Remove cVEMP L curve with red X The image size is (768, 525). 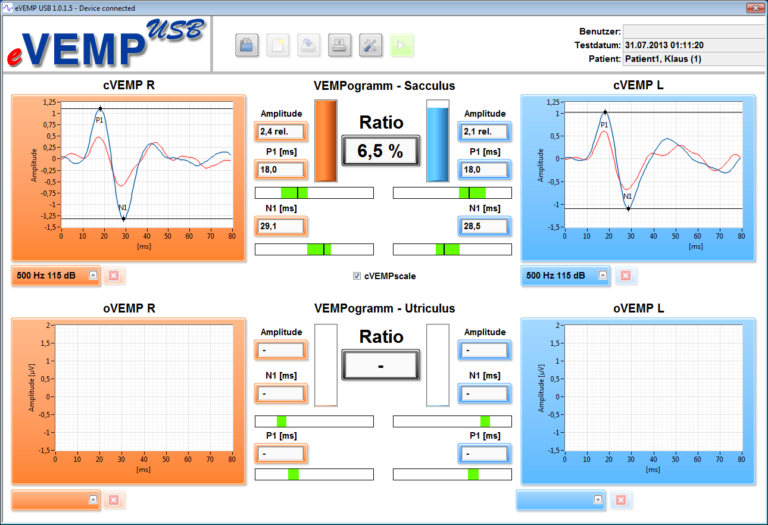(x=625, y=275)
